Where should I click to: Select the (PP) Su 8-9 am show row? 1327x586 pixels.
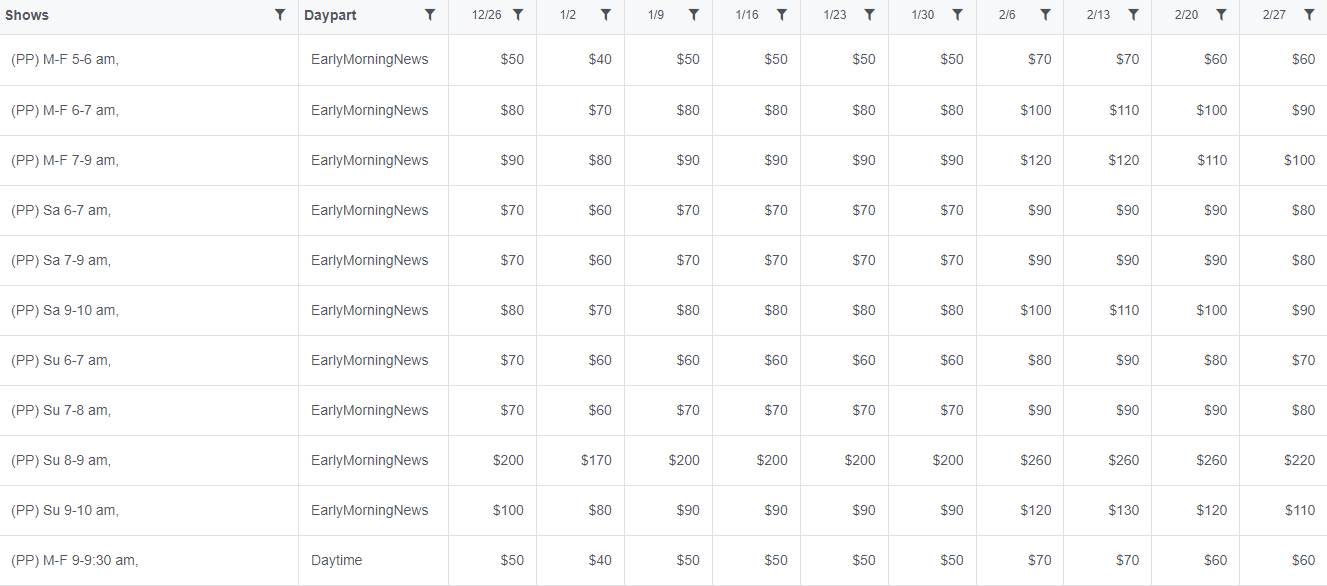tap(663, 460)
